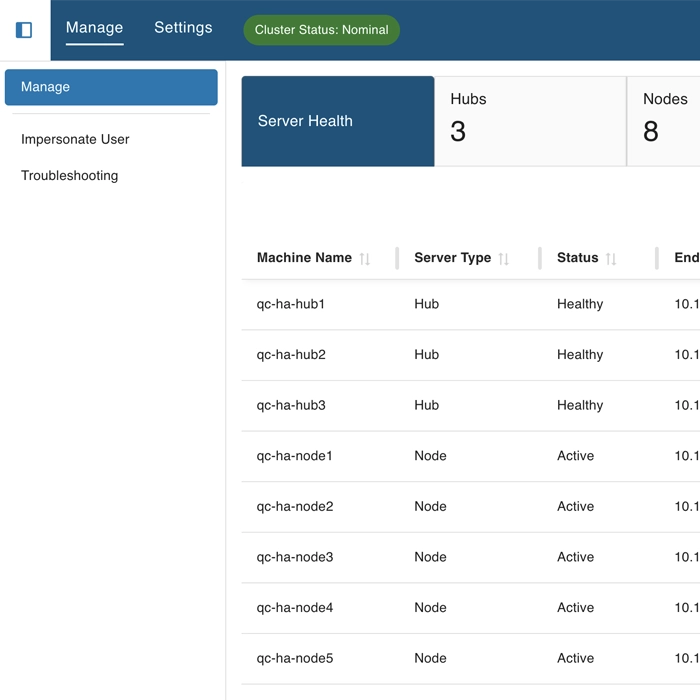Click Healthy status for qc-ha-hub1

pyautogui.click(x=580, y=304)
